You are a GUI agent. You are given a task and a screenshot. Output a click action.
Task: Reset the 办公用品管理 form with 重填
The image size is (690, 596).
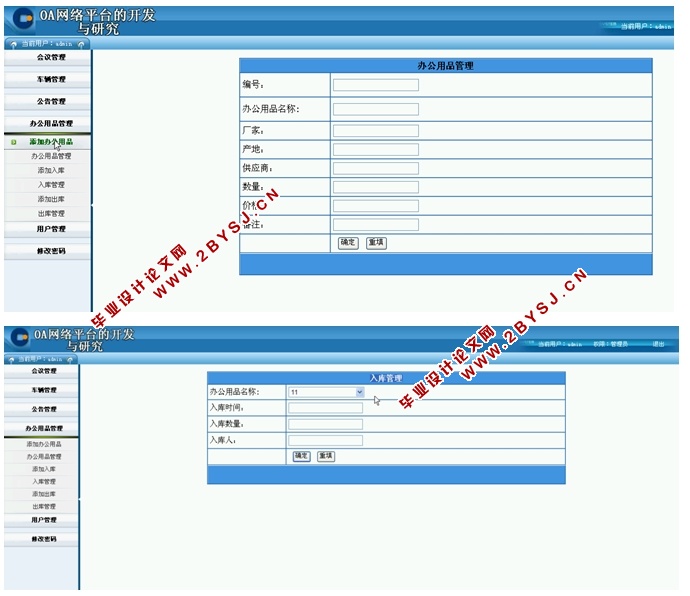(x=376, y=243)
